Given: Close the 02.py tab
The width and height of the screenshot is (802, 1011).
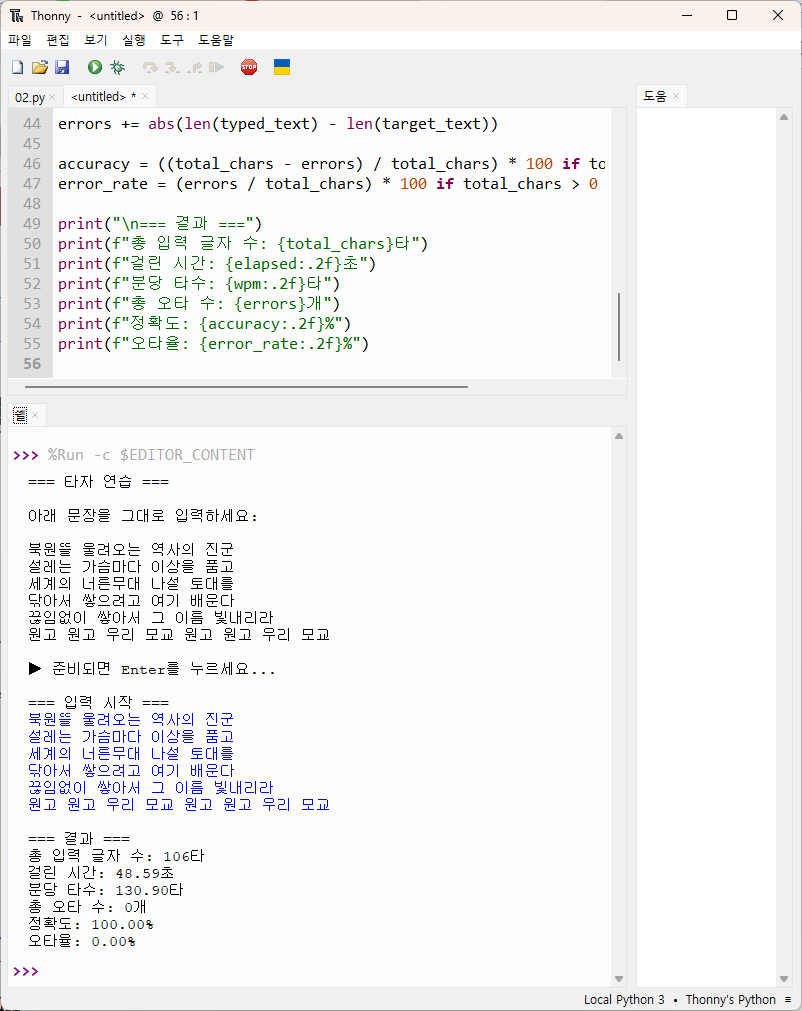Looking at the screenshot, I should coord(52,97).
